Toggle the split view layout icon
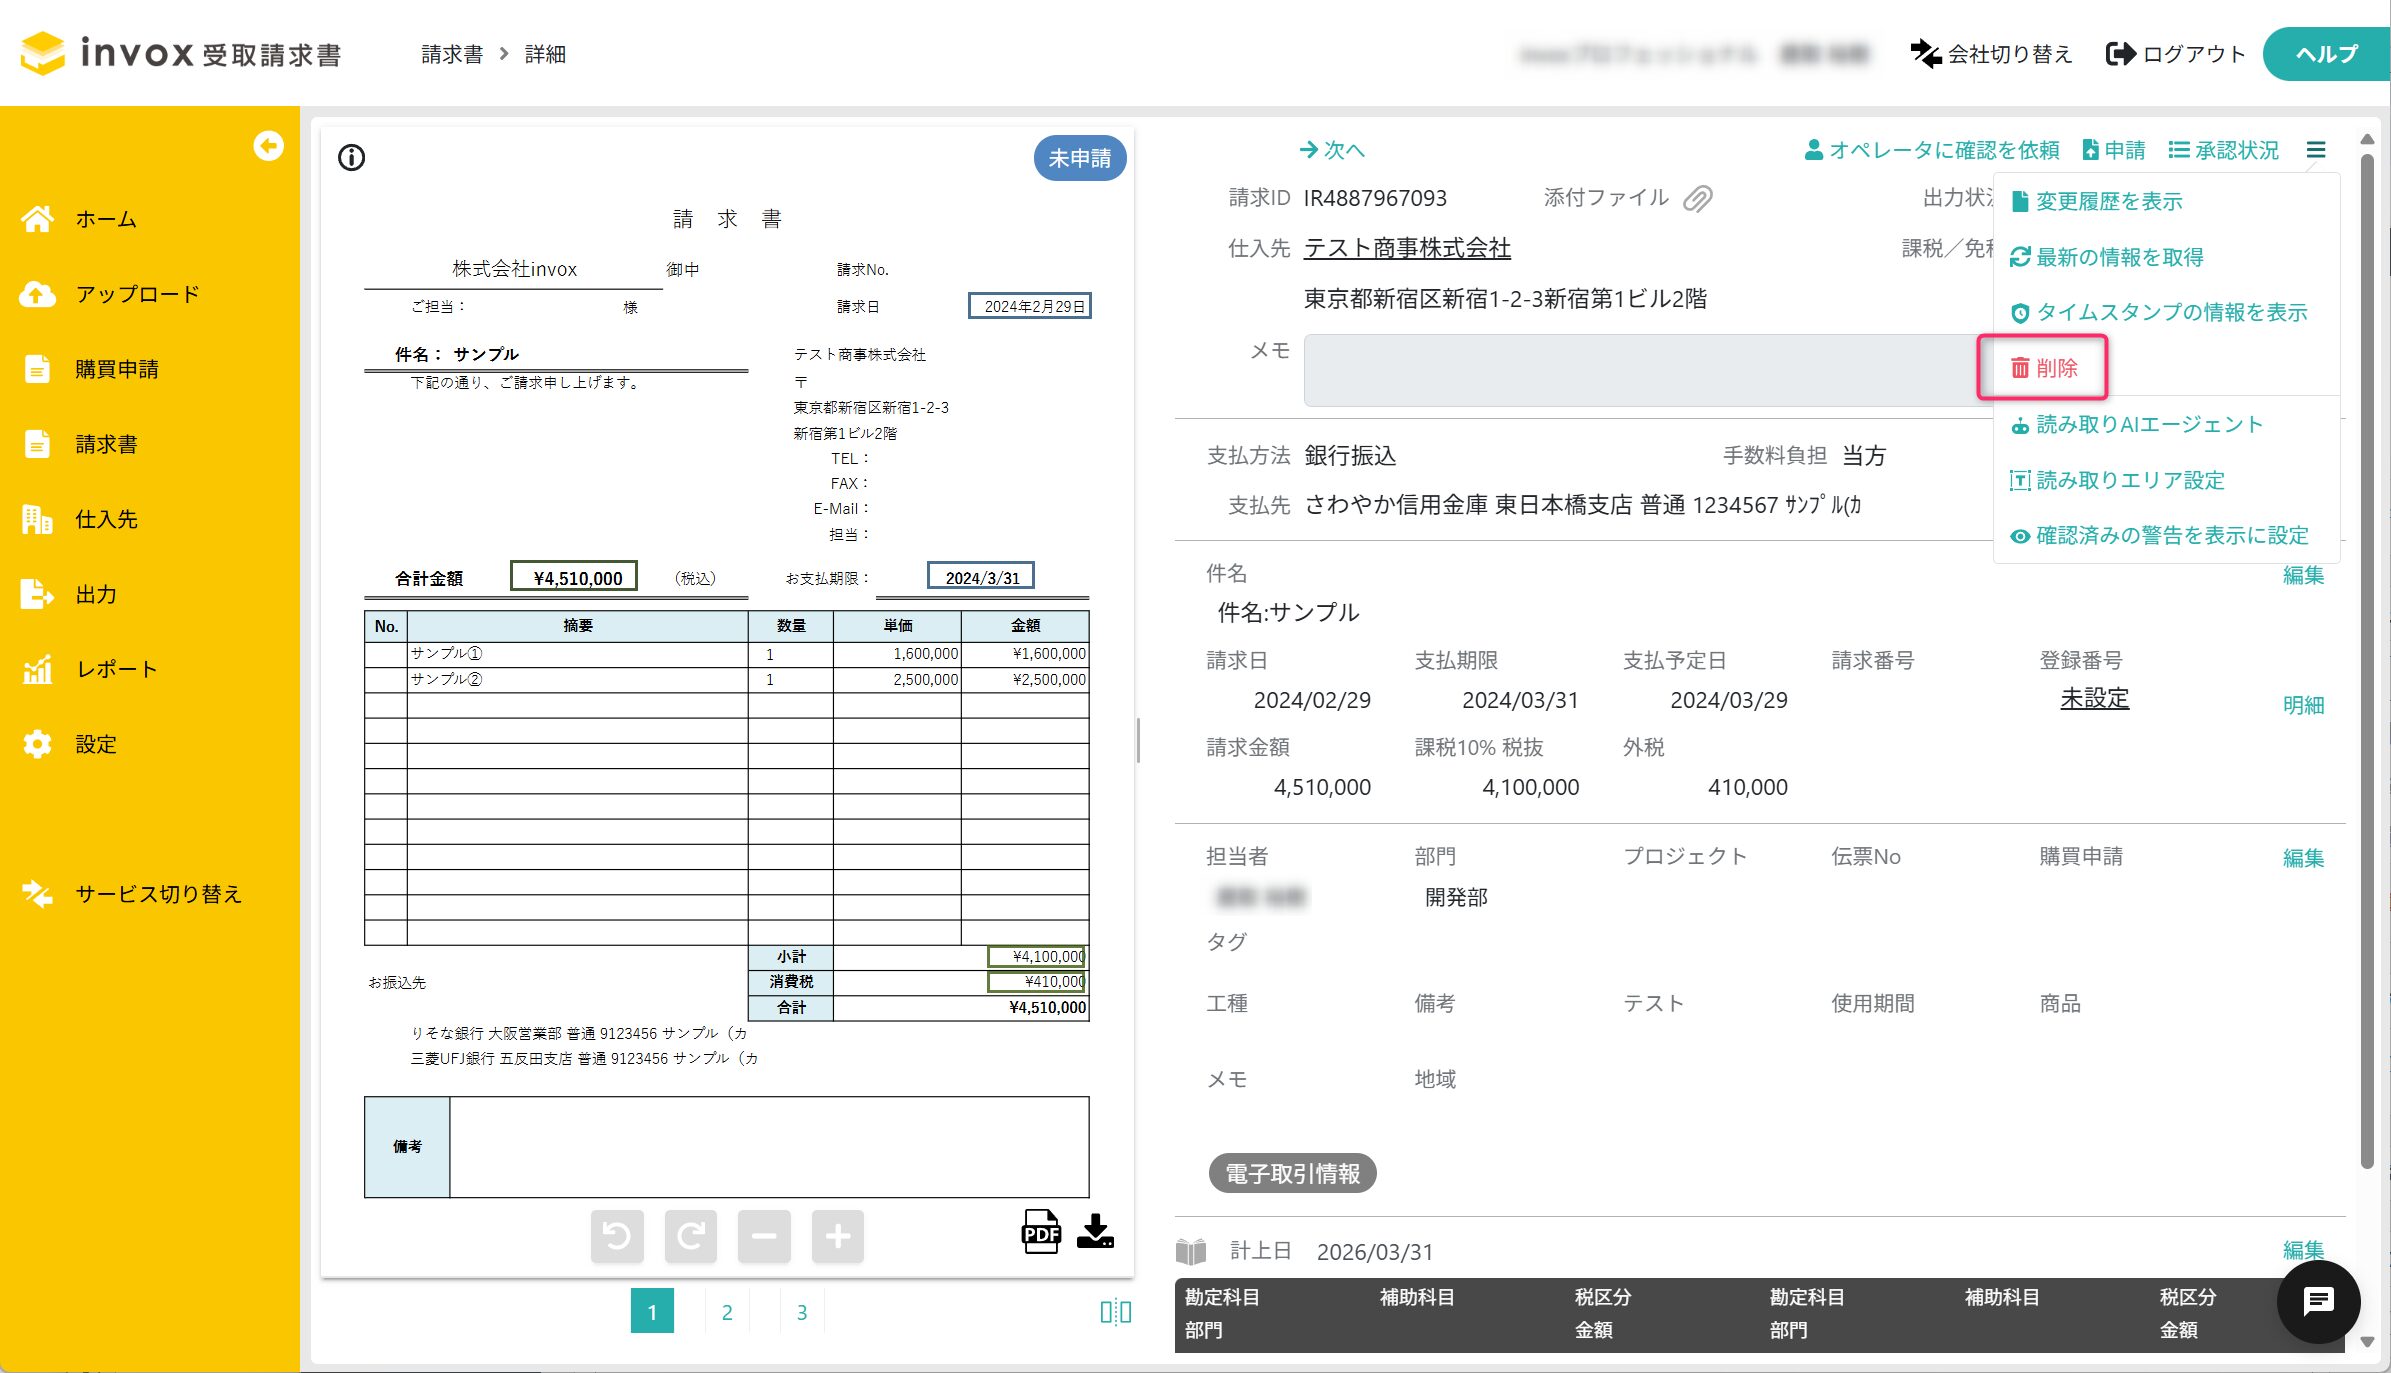 [x=1115, y=1312]
